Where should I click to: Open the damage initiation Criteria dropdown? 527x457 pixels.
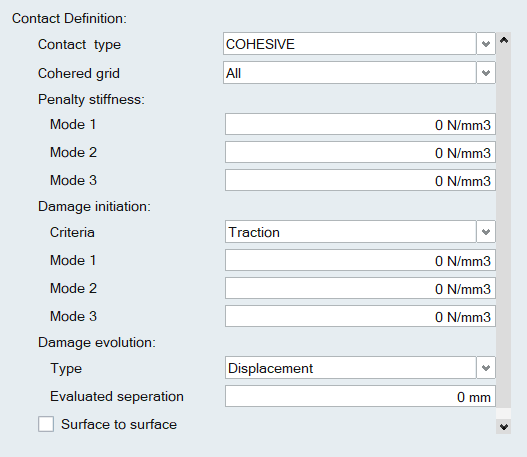pyautogui.click(x=486, y=232)
